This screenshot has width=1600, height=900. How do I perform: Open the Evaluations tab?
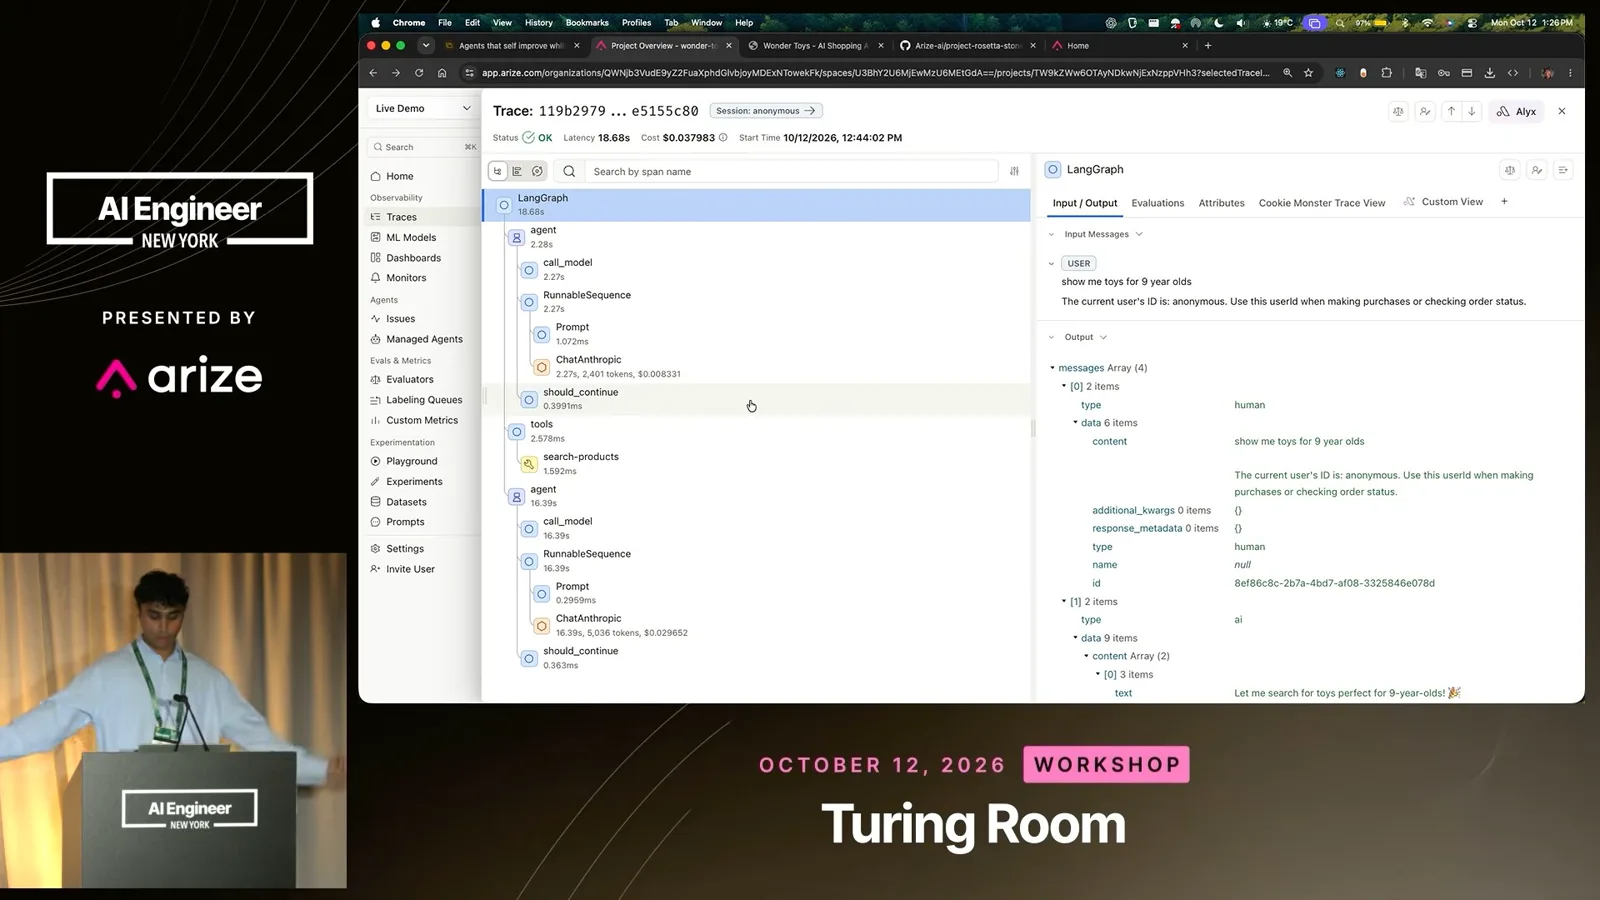pos(1157,203)
